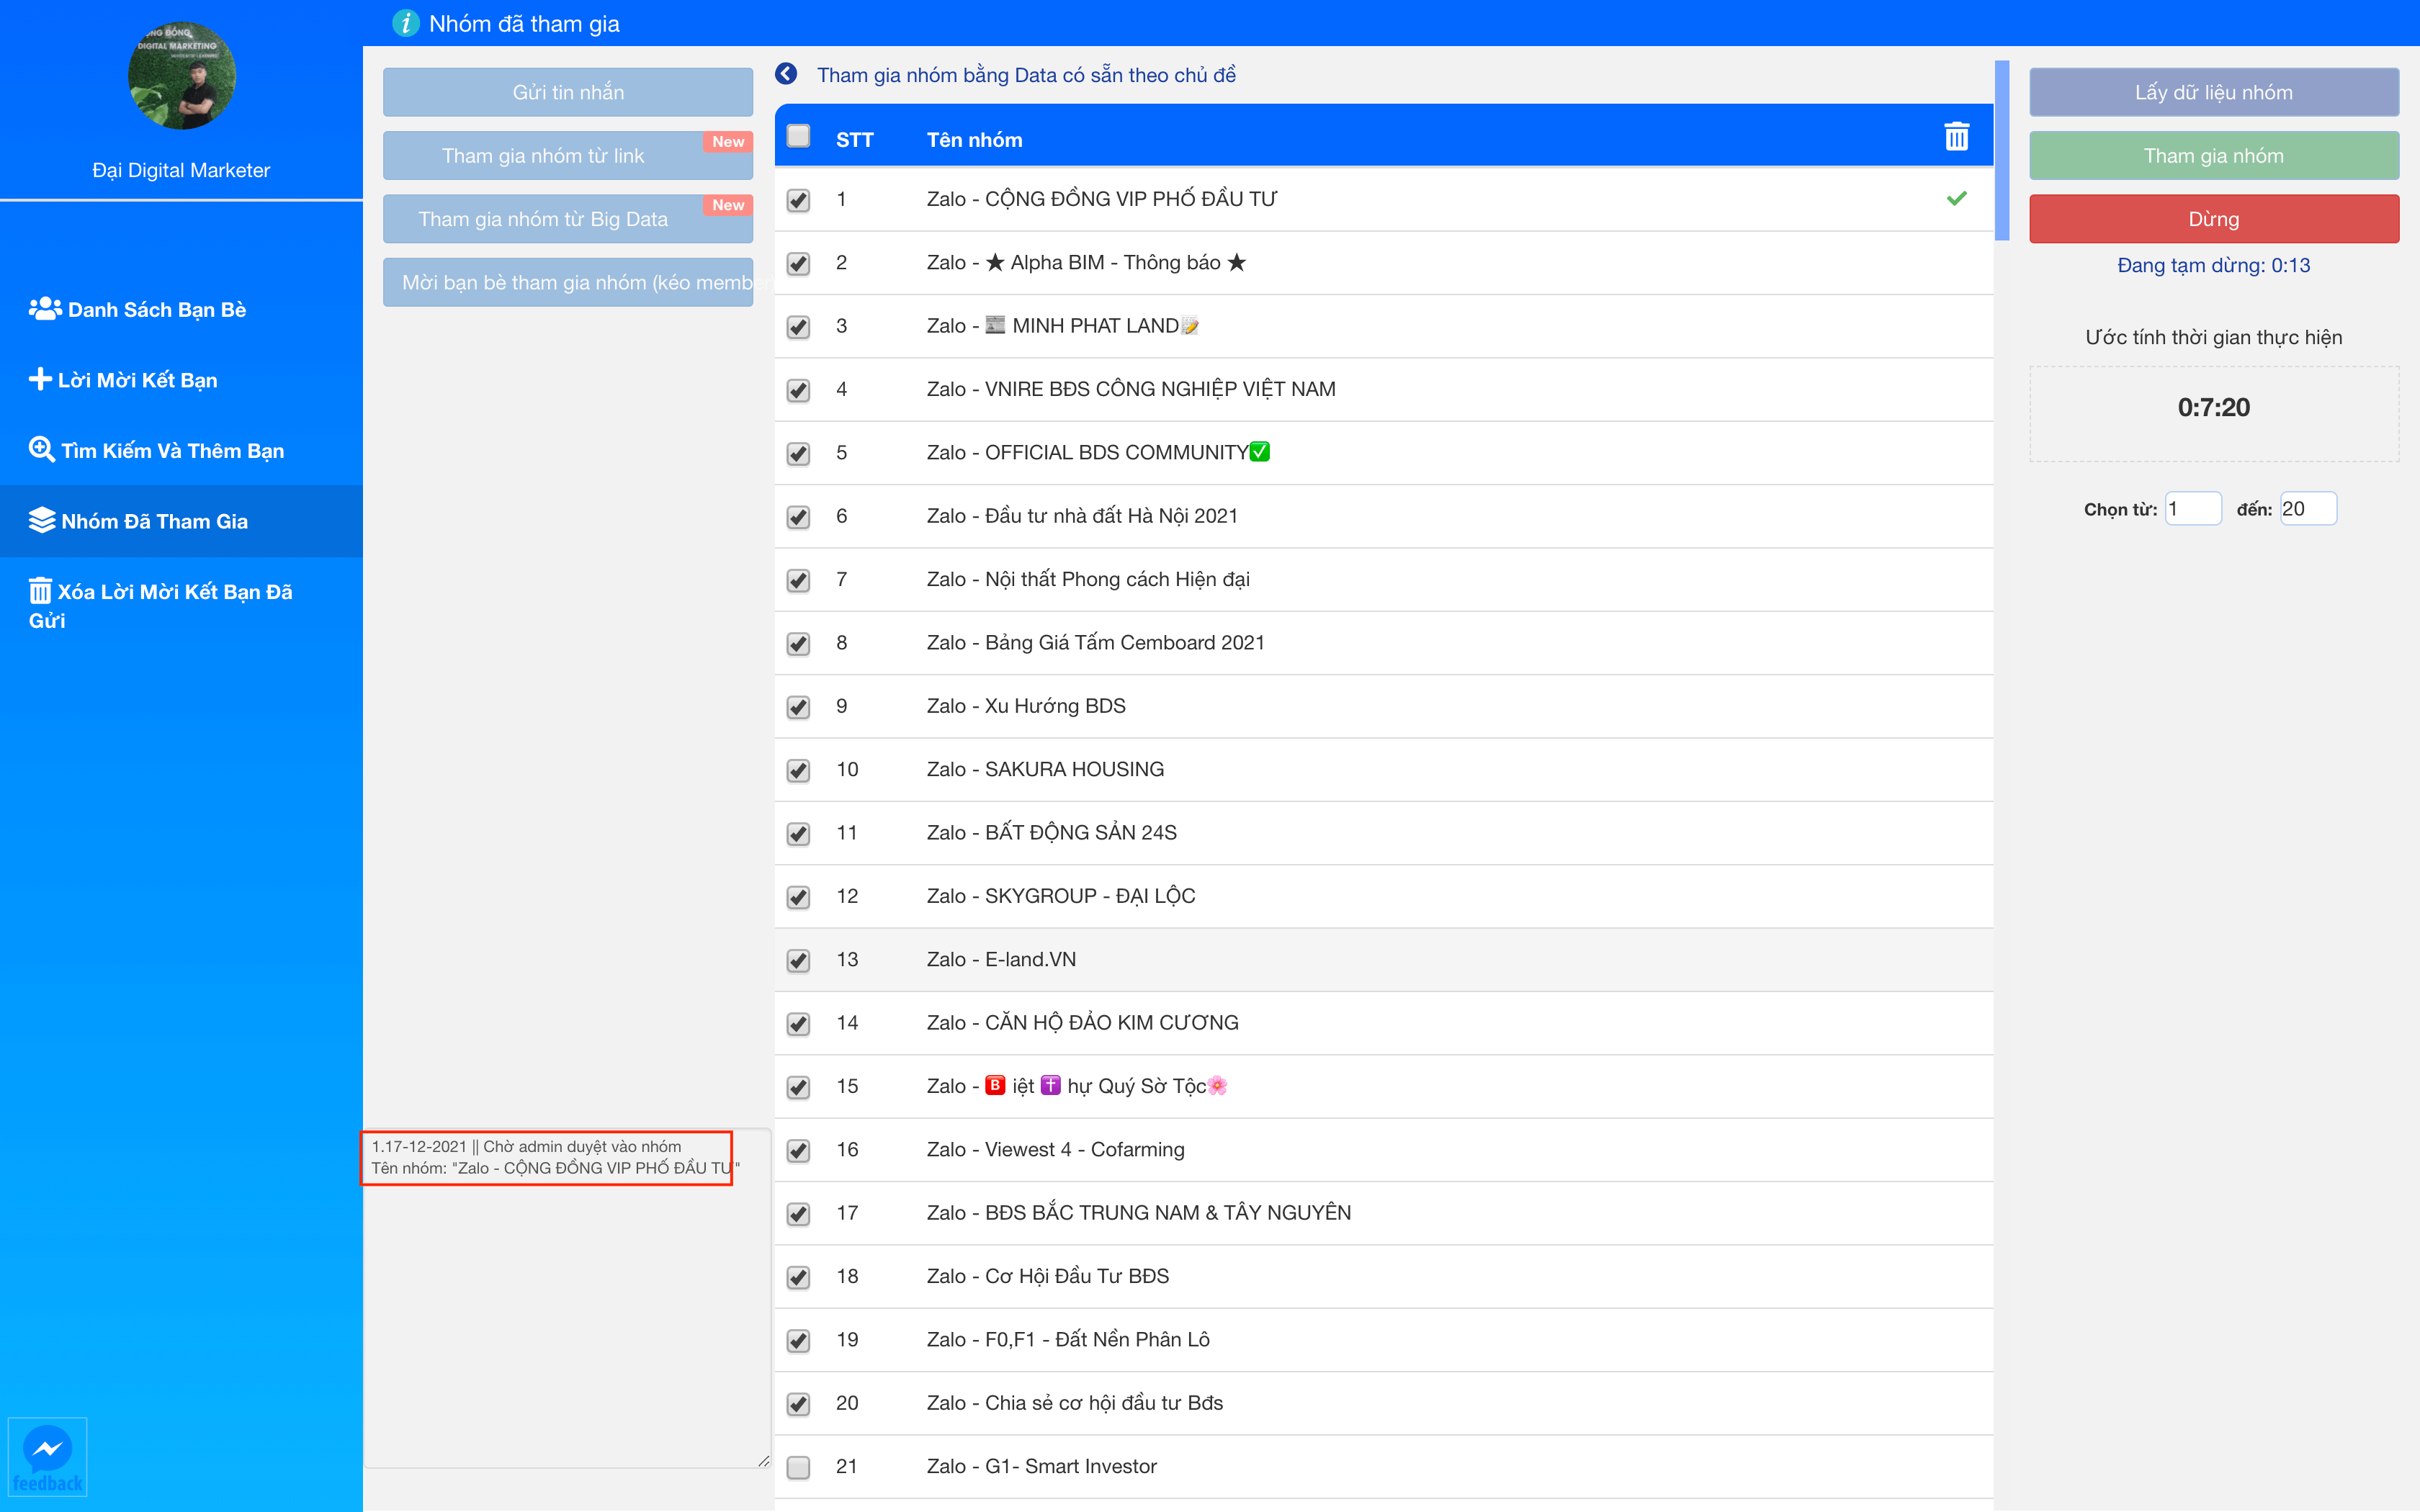The image size is (2420, 1512).
Task: Click 'Mời bạn bè tham gia nhóm' menu item
Action: (570, 282)
